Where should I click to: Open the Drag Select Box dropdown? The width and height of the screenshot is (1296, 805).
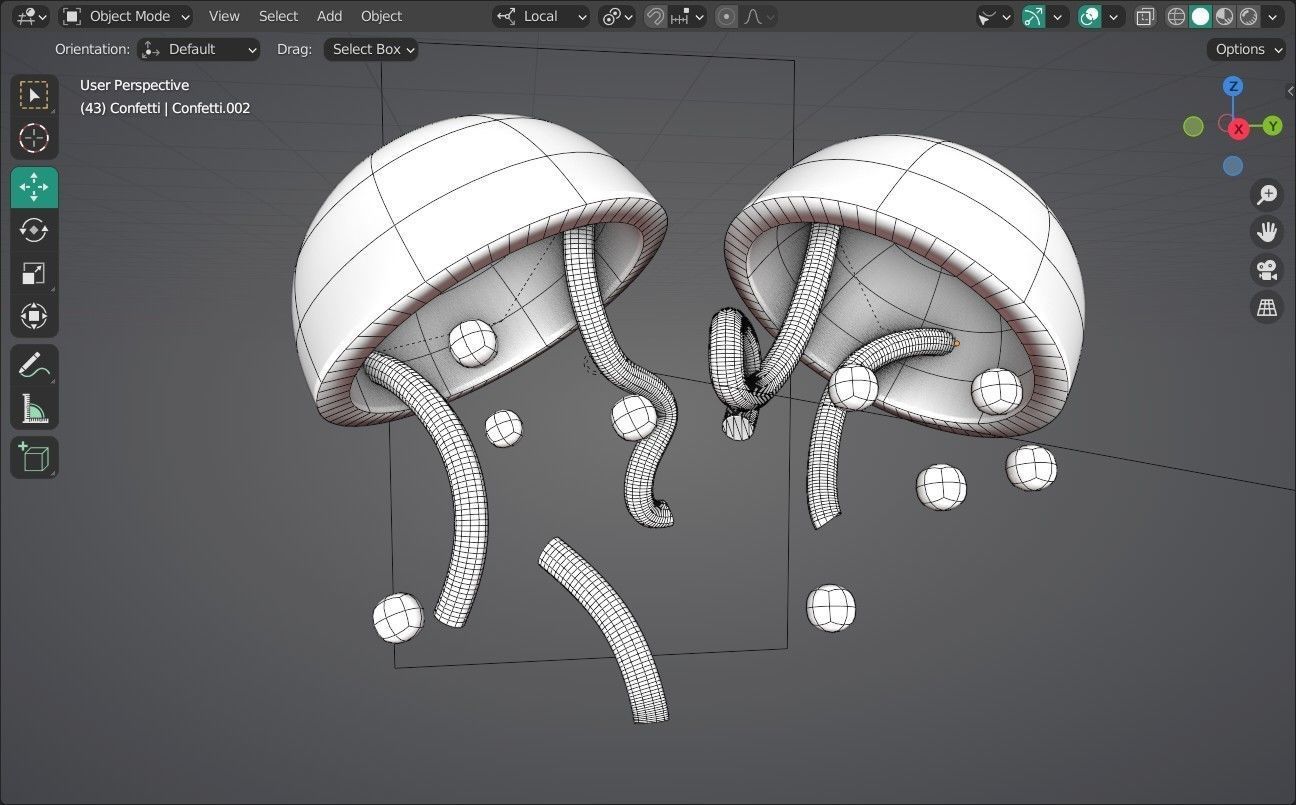coord(371,49)
